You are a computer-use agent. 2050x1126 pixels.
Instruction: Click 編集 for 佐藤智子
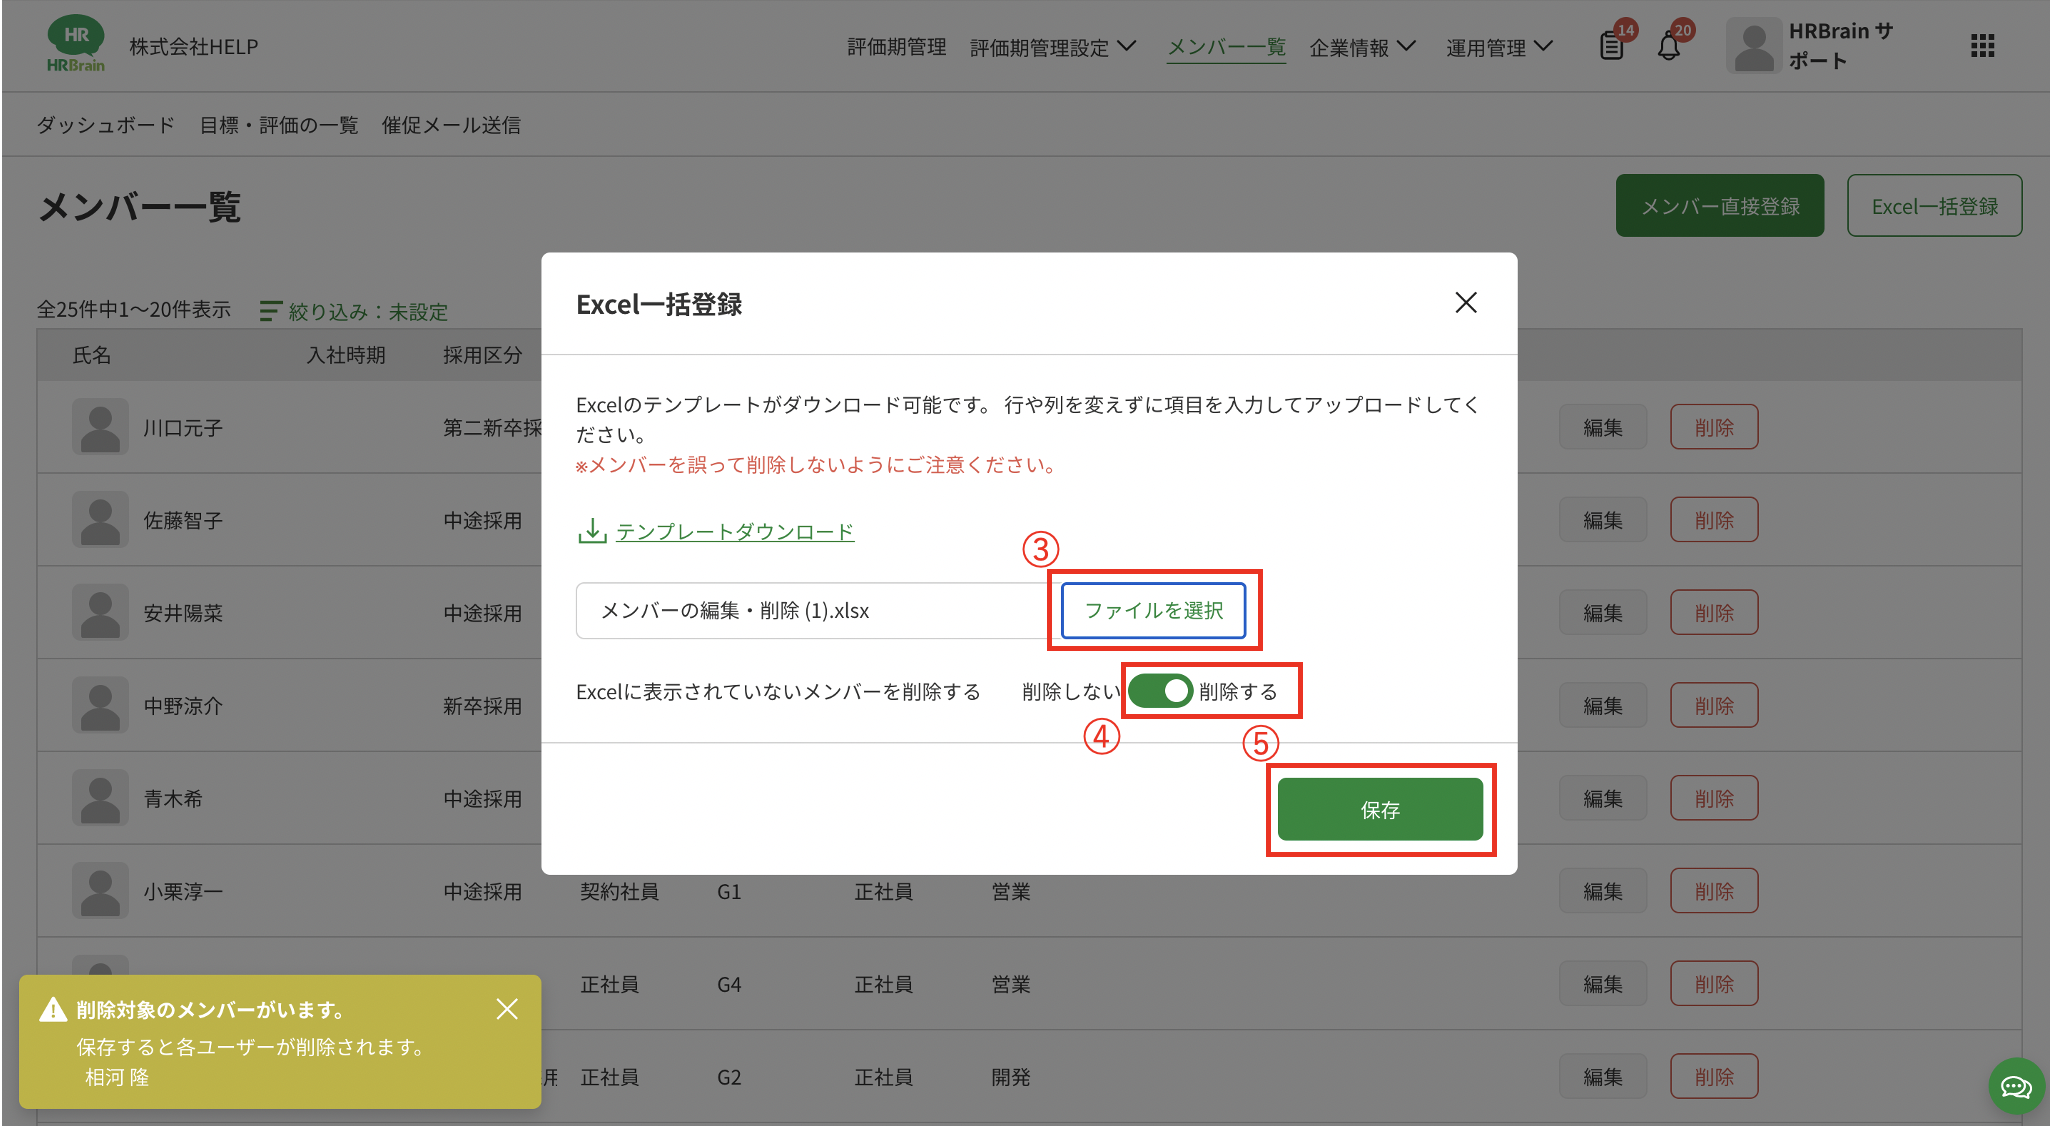point(1603,520)
